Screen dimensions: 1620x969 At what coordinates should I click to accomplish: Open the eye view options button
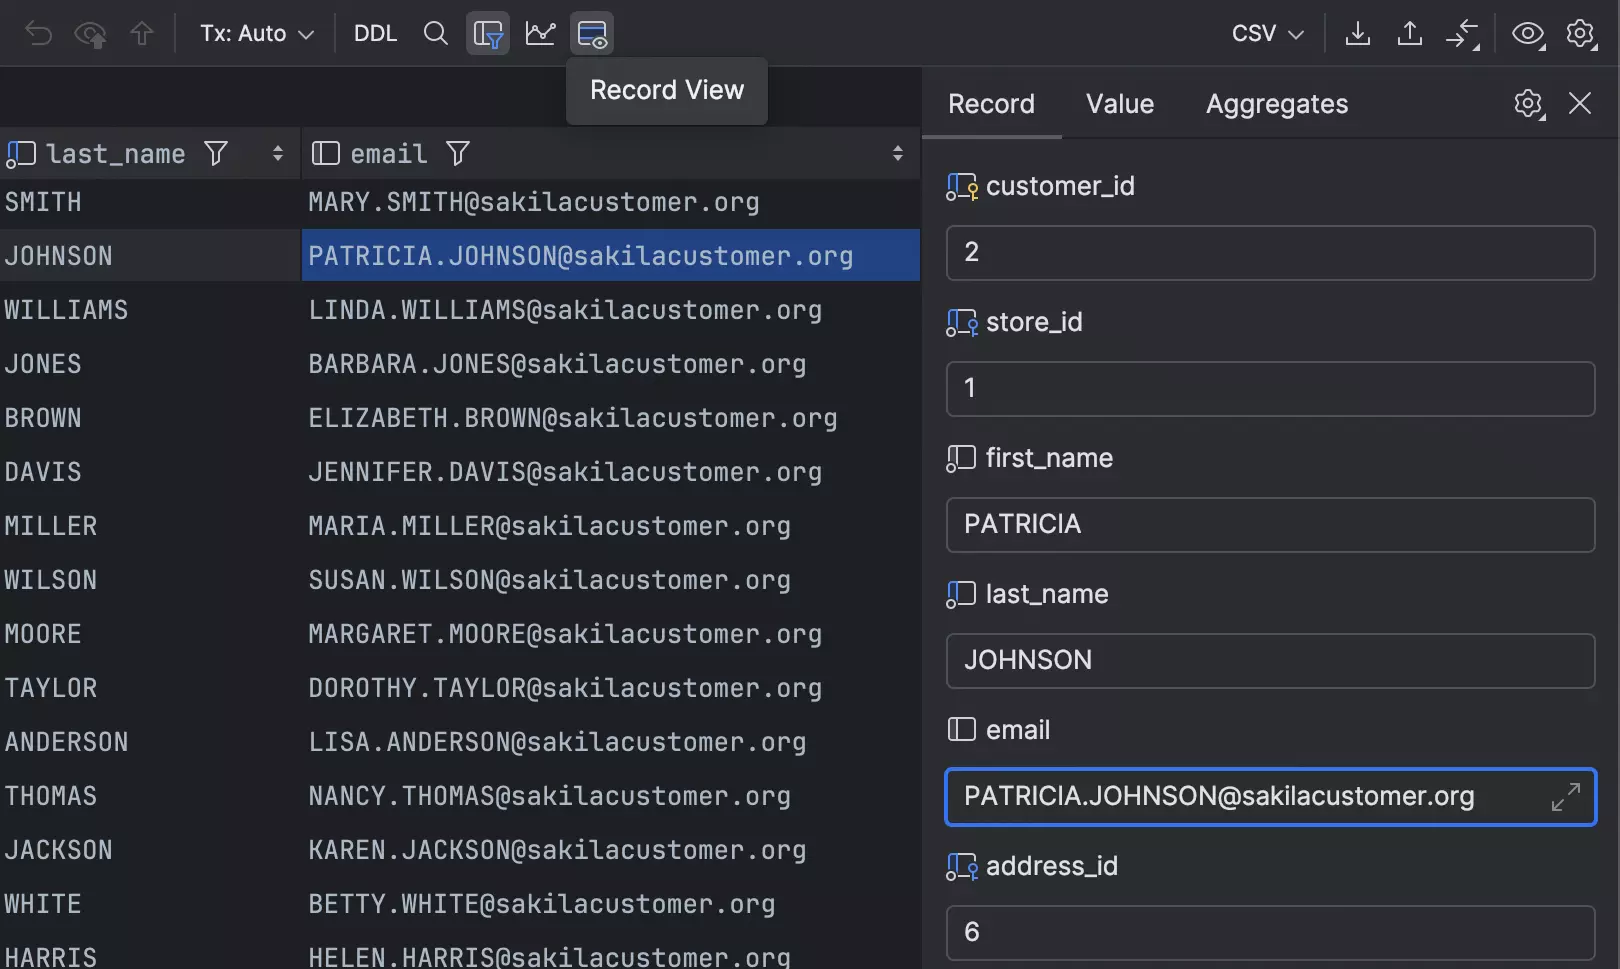pyautogui.click(x=1527, y=34)
